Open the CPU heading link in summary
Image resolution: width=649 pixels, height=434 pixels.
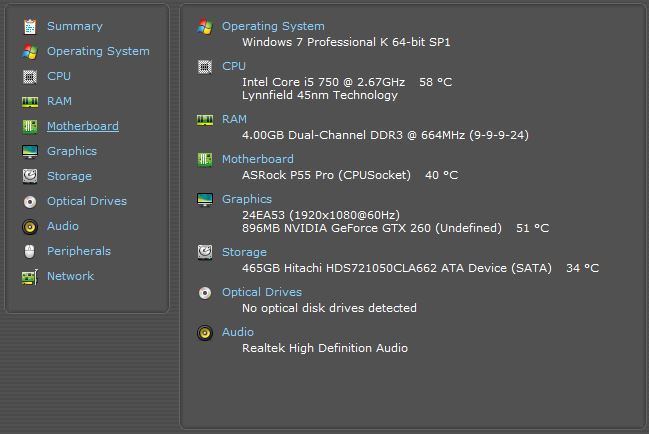[x=233, y=66]
